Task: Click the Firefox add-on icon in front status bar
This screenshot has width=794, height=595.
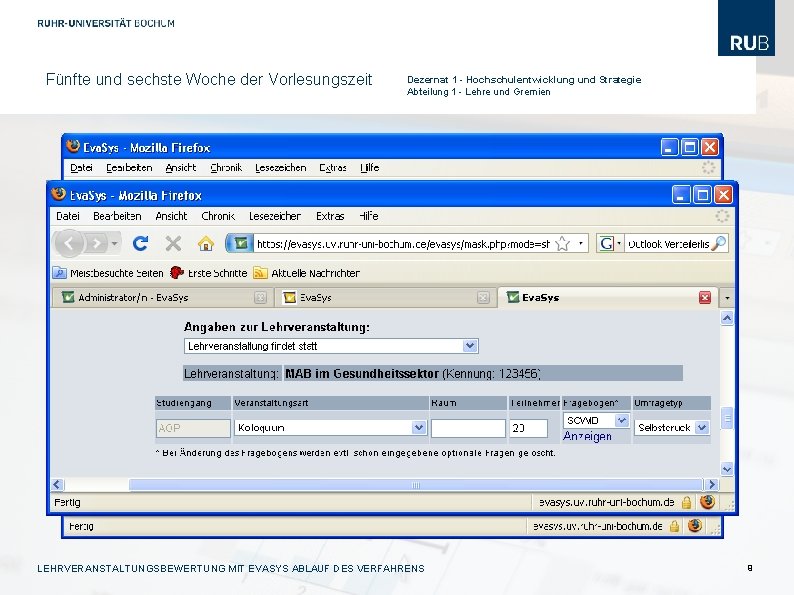Action: click(x=707, y=502)
